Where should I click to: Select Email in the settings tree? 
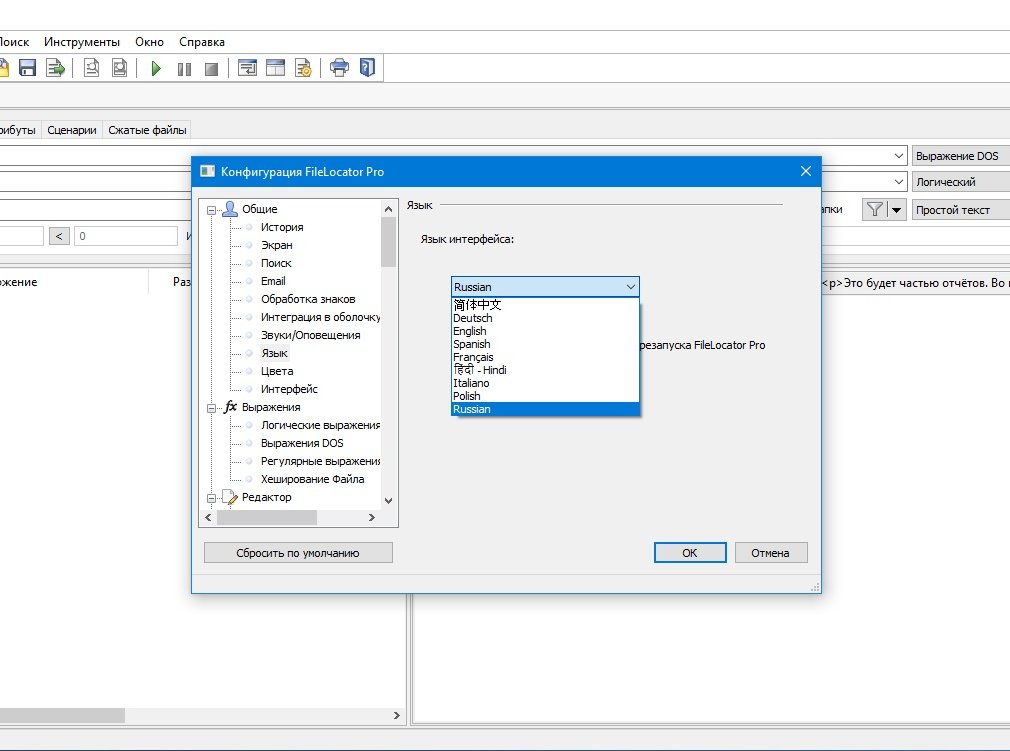273,281
